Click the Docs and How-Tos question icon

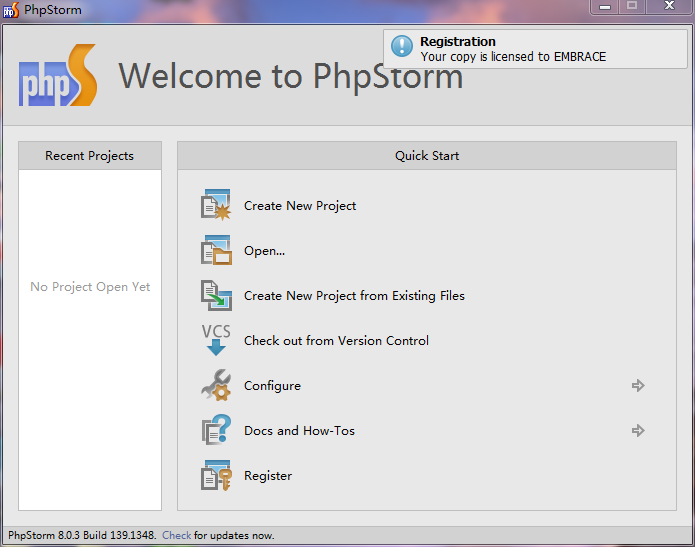(x=216, y=430)
